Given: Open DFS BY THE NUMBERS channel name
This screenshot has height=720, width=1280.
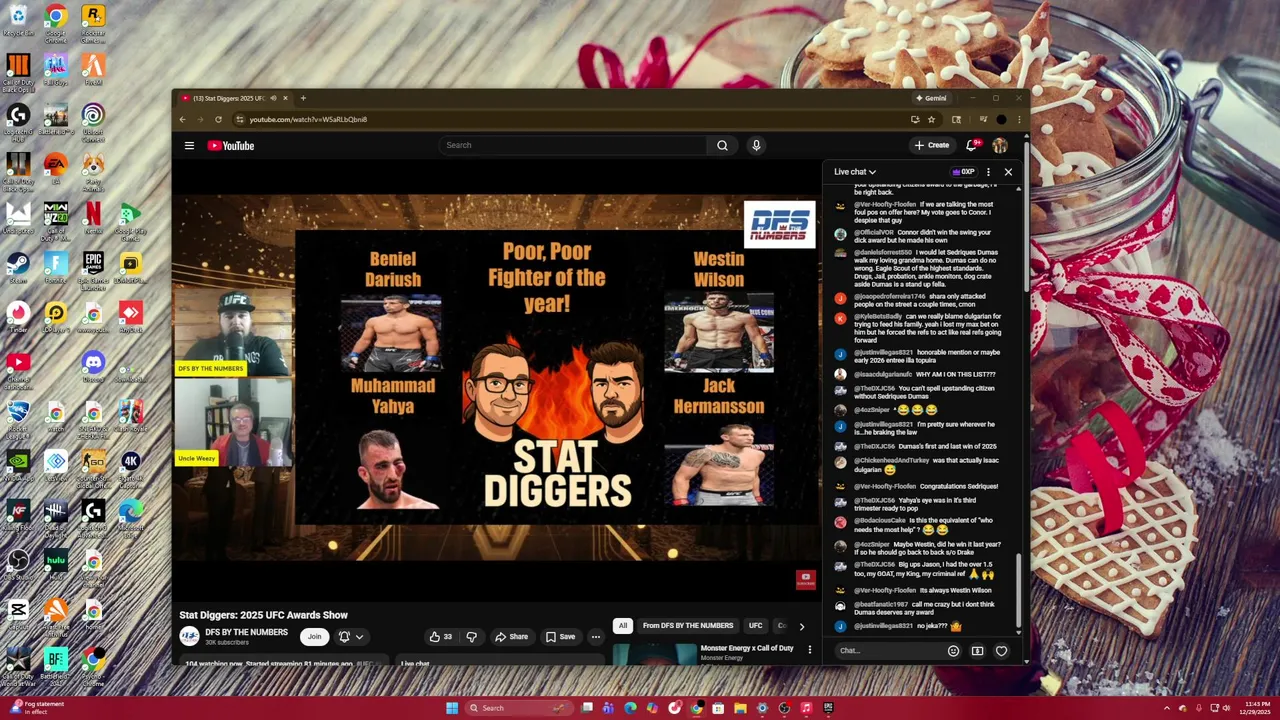Looking at the screenshot, I should point(246,632).
